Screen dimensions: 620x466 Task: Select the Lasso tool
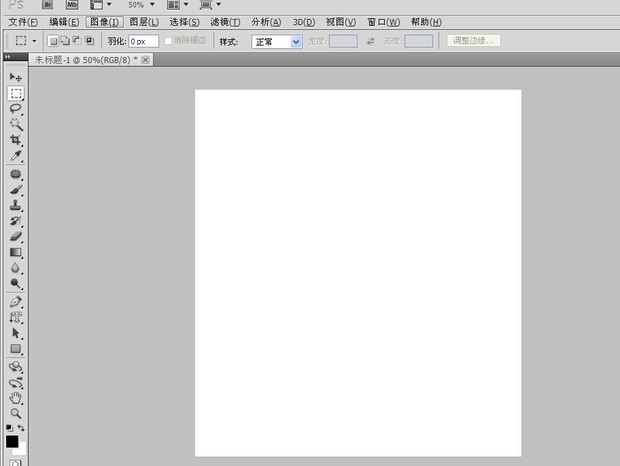coord(15,109)
